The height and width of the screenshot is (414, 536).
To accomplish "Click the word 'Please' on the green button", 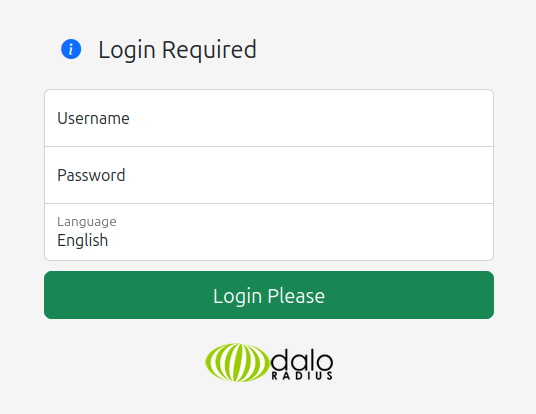I will [296, 296].
